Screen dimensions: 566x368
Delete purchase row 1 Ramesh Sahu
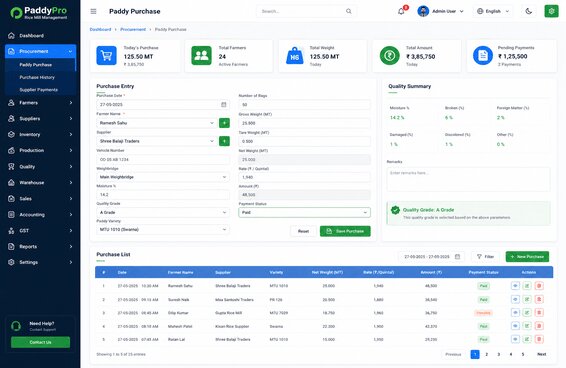539,286
